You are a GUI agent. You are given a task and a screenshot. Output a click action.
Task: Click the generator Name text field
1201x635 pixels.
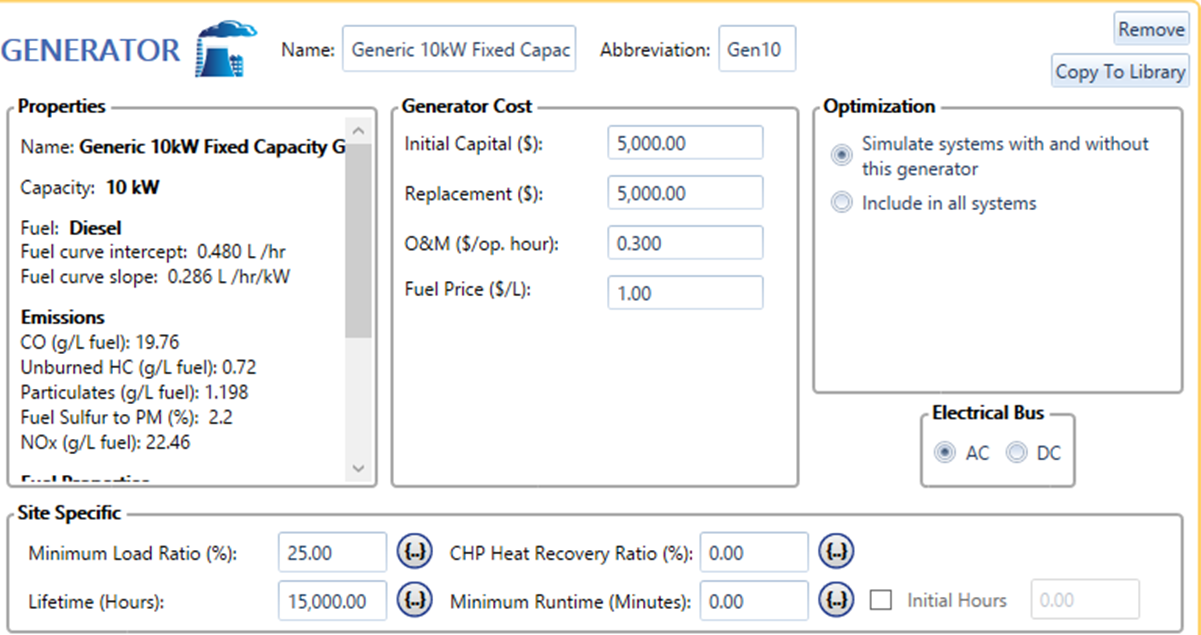(459, 49)
